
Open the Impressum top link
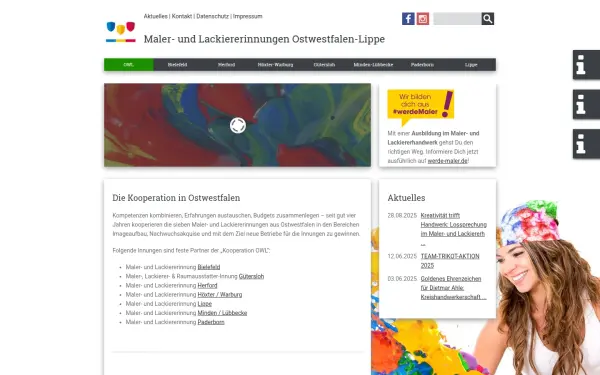(248, 16)
